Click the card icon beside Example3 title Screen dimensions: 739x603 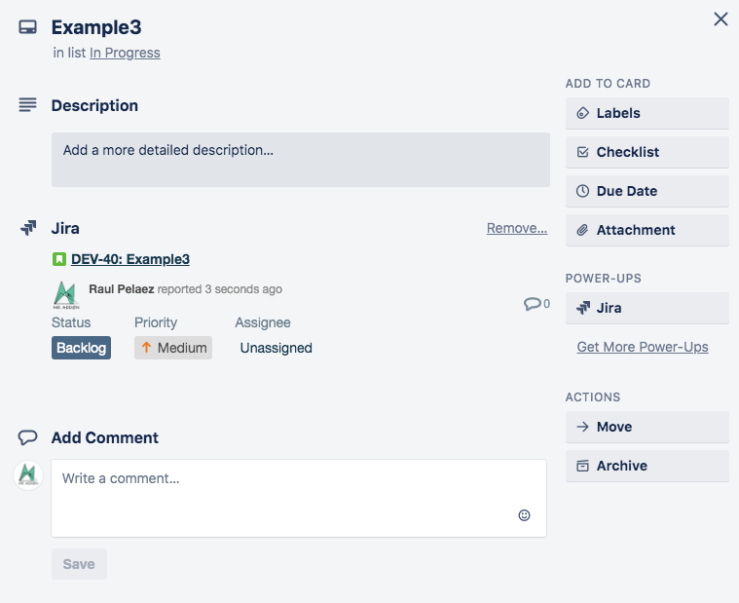(x=28, y=27)
